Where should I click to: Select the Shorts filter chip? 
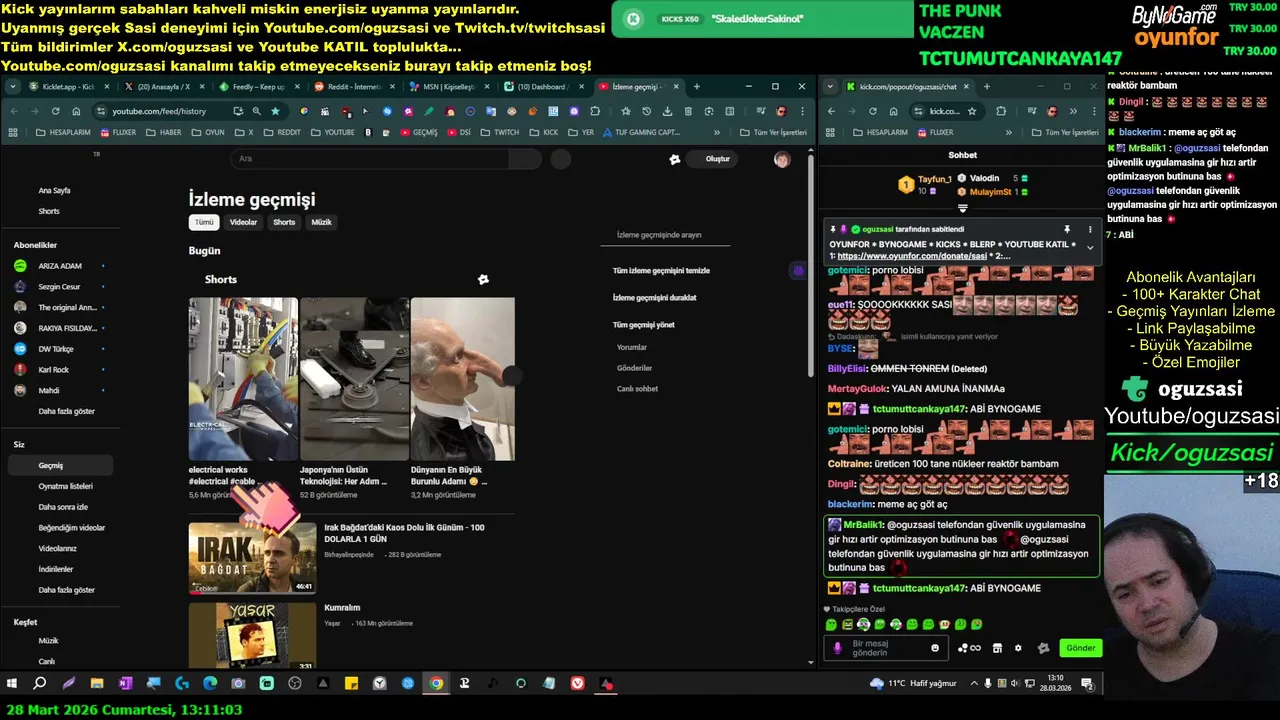[x=284, y=222]
